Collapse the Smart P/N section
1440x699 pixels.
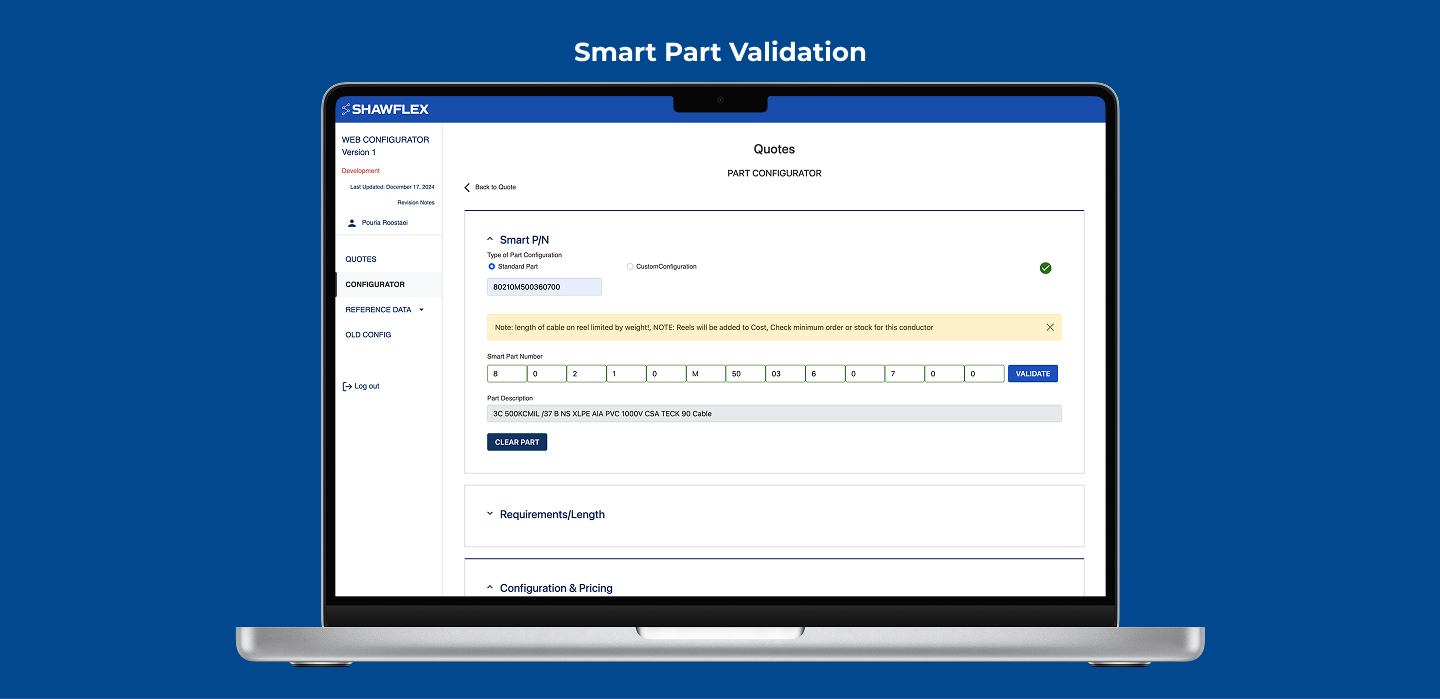(x=490, y=240)
